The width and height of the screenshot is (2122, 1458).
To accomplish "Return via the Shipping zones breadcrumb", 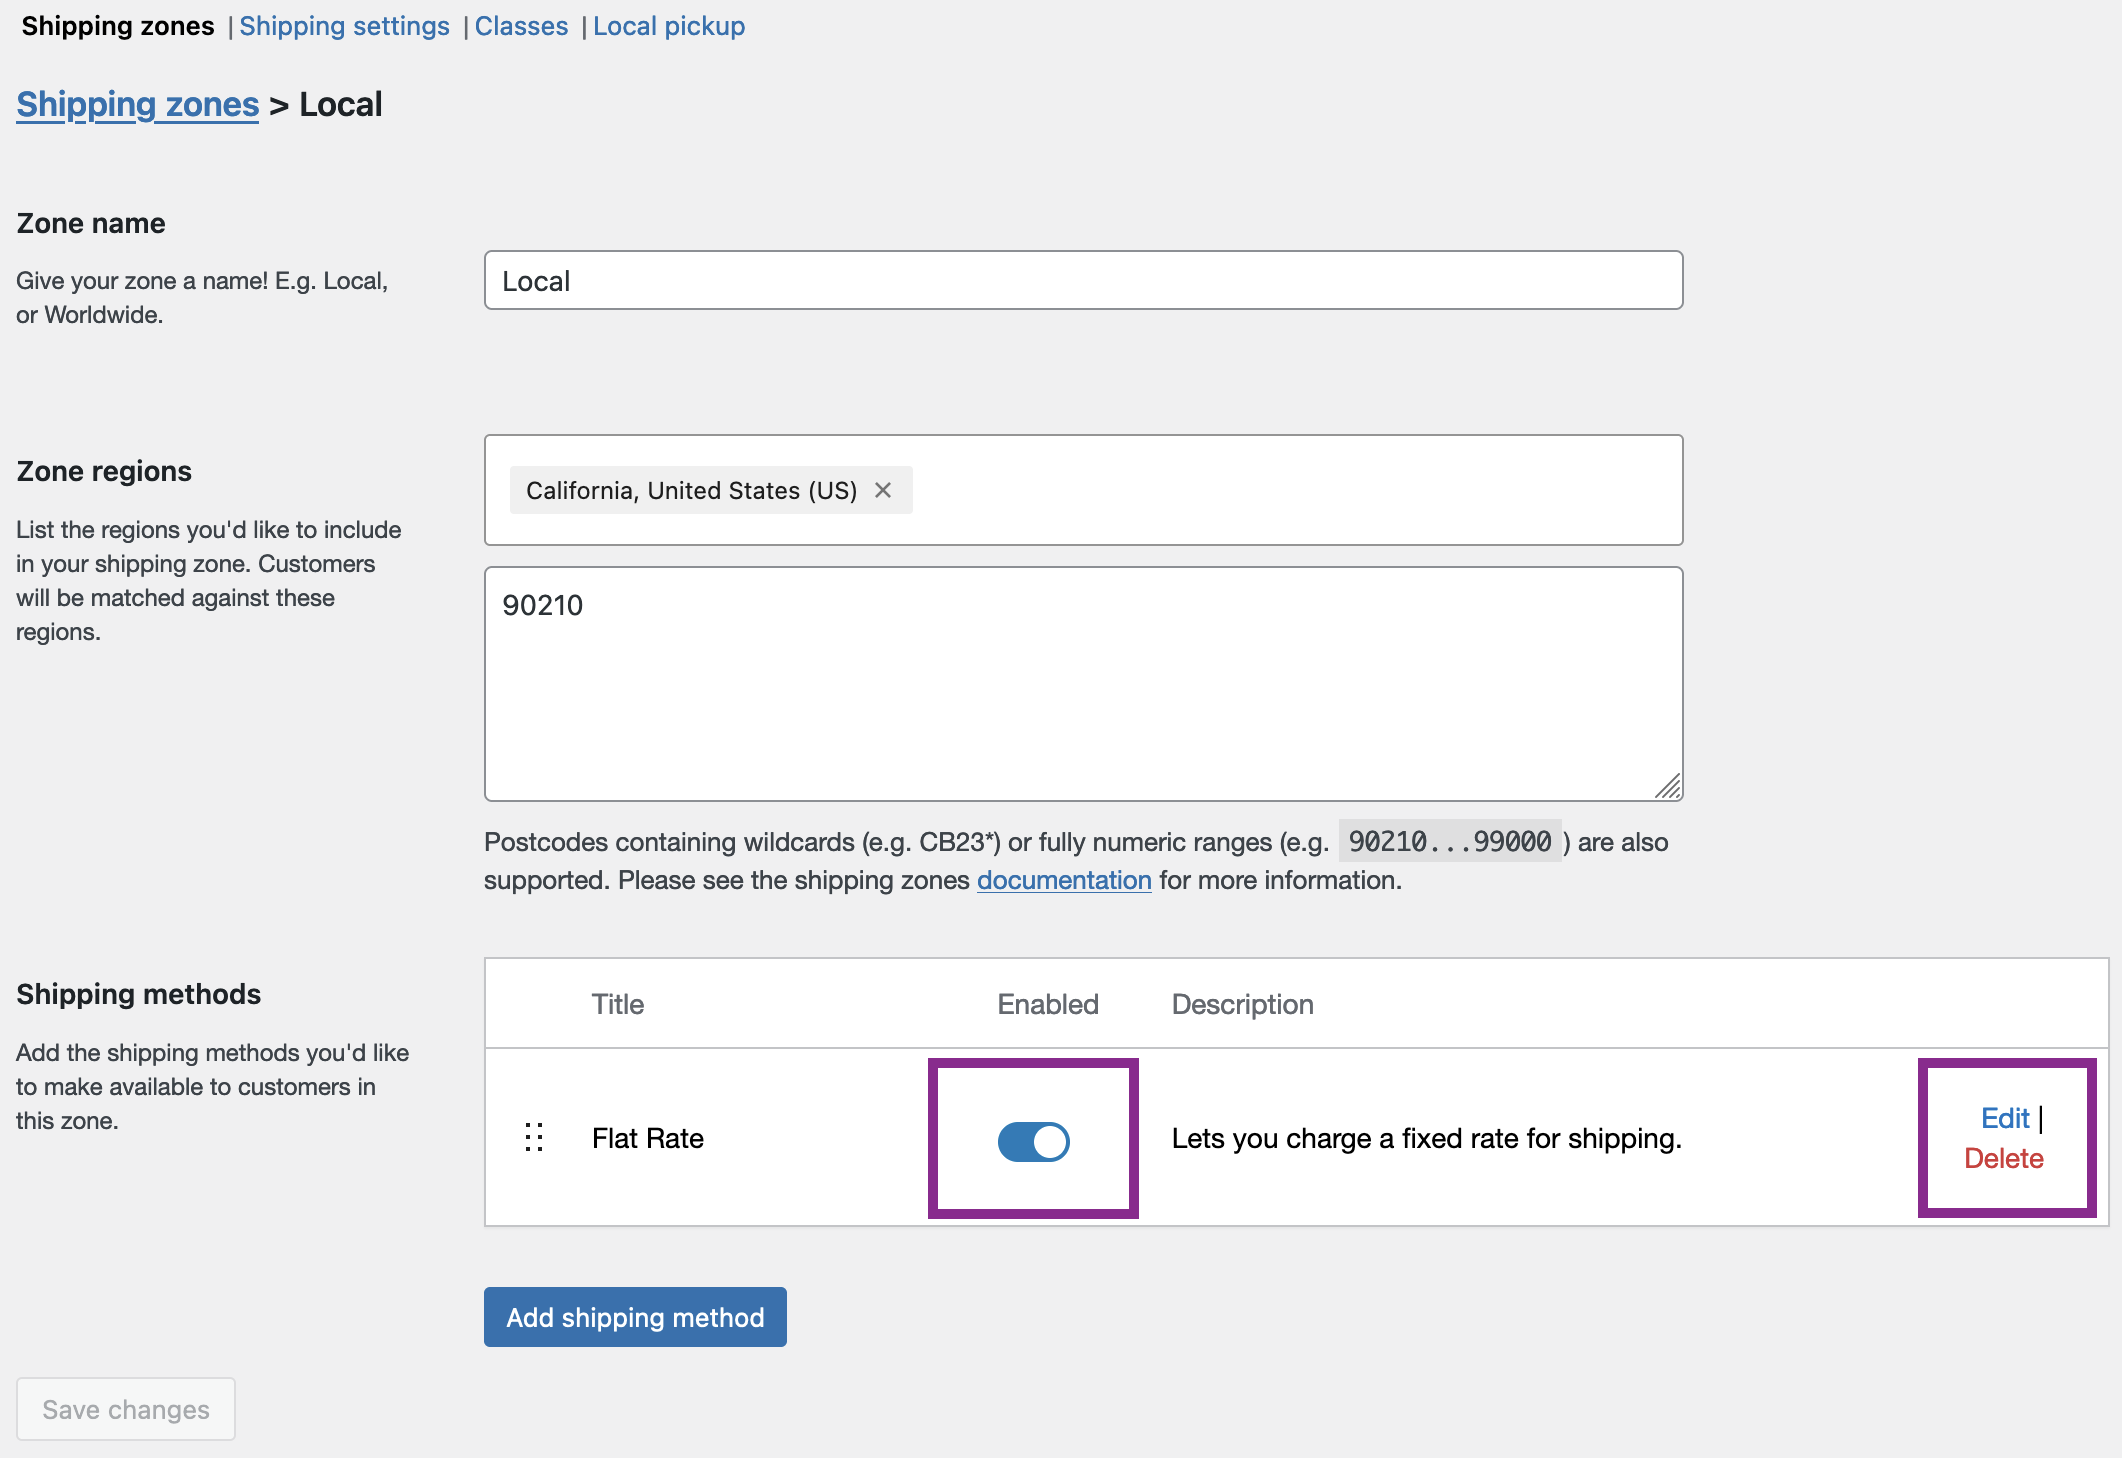I will (x=137, y=104).
